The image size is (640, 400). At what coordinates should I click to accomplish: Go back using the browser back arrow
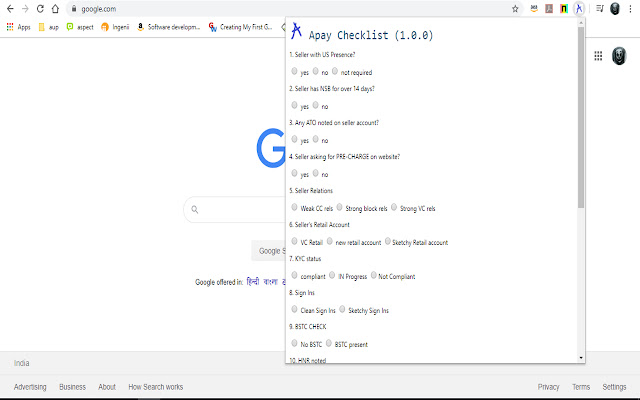point(10,9)
